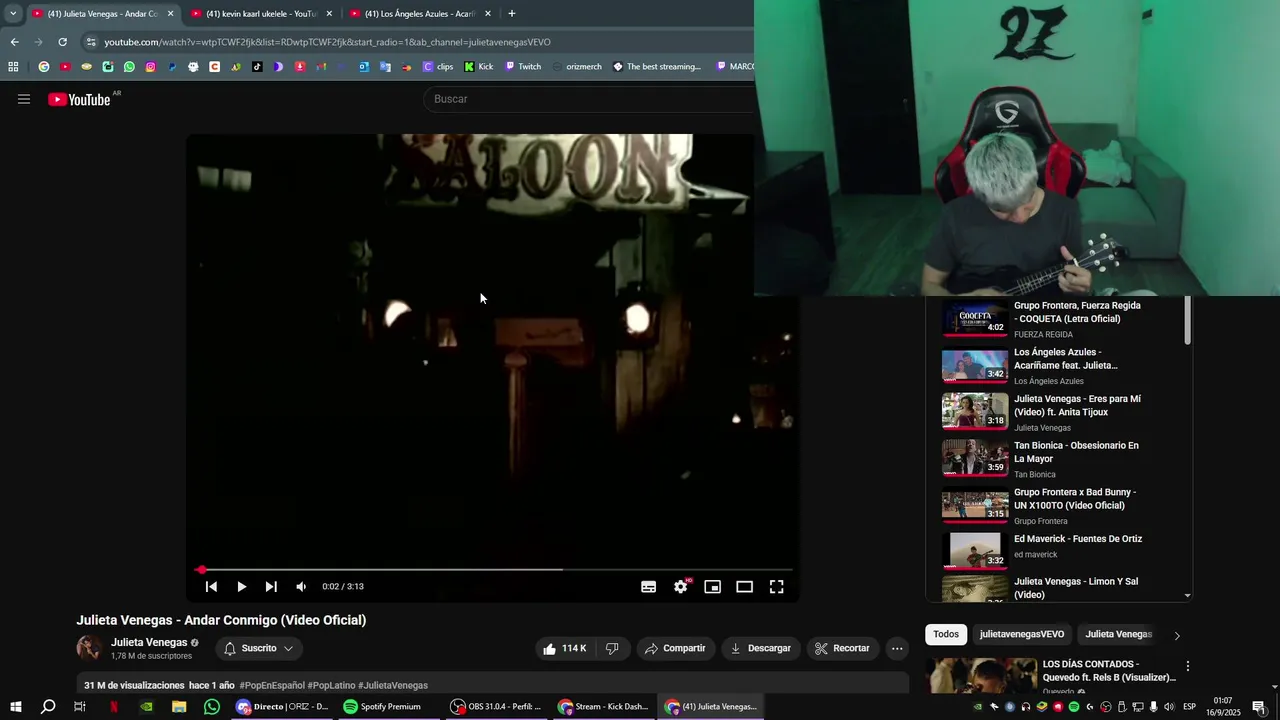This screenshot has height=720, width=1280.
Task: Create a clip with Recortar
Action: tap(842, 648)
